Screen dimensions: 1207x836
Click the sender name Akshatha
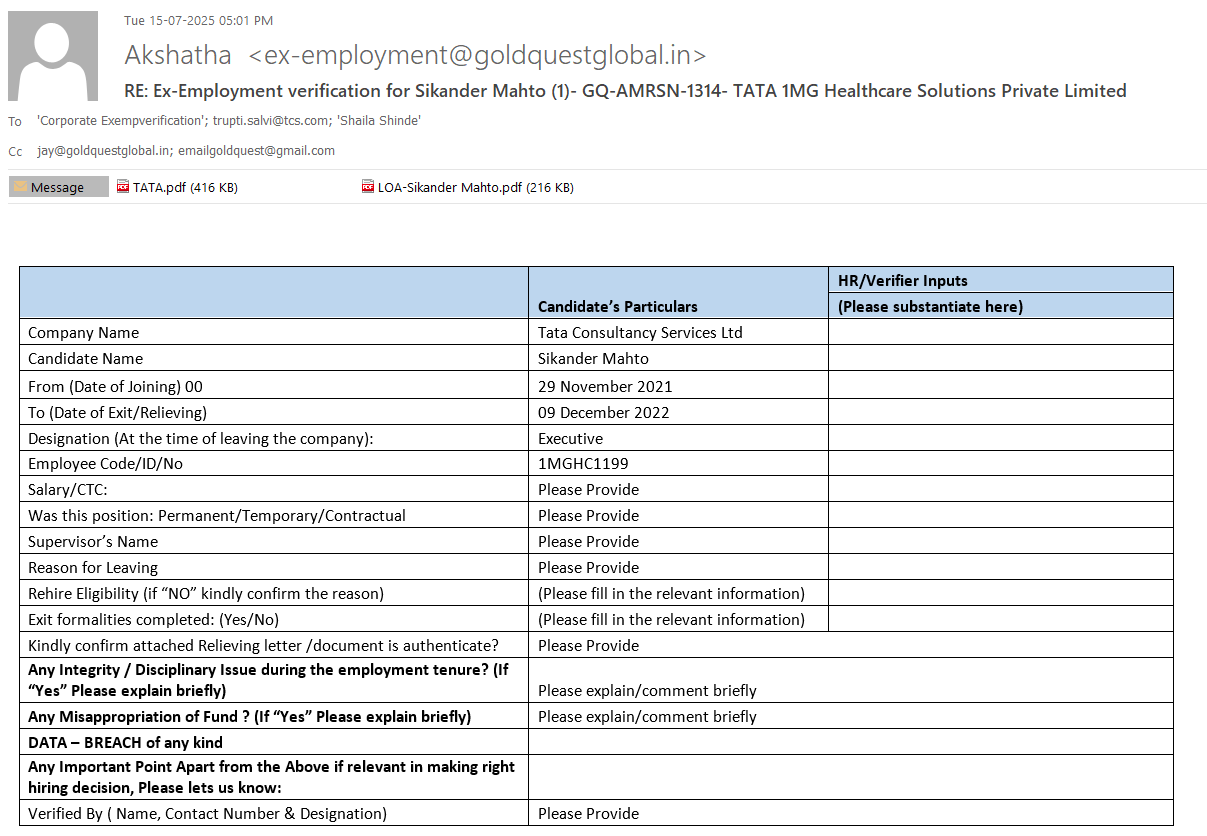(x=178, y=55)
